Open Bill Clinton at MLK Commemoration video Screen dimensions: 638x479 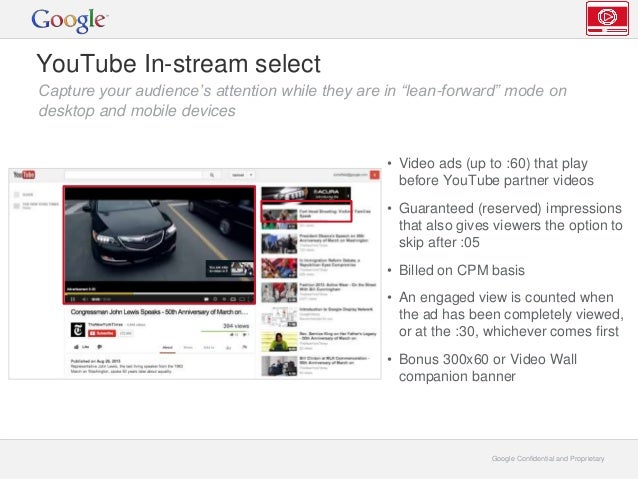point(315,365)
